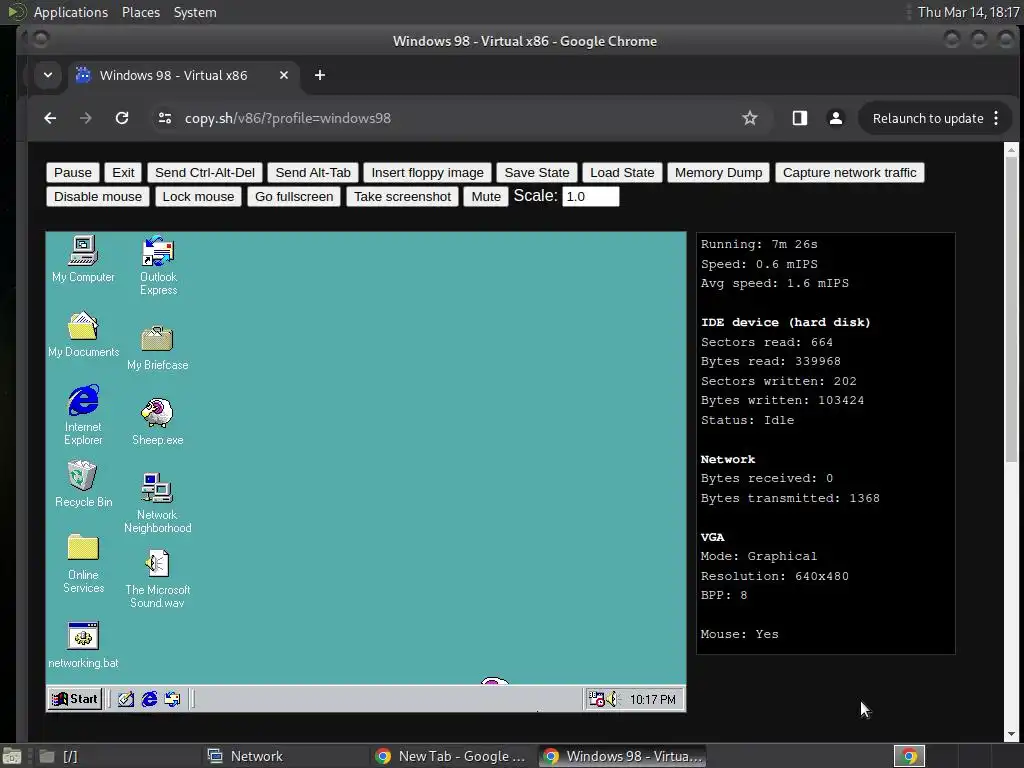Send Ctrl-Alt-Del to the emulator
The height and width of the screenshot is (768, 1024).
point(205,172)
